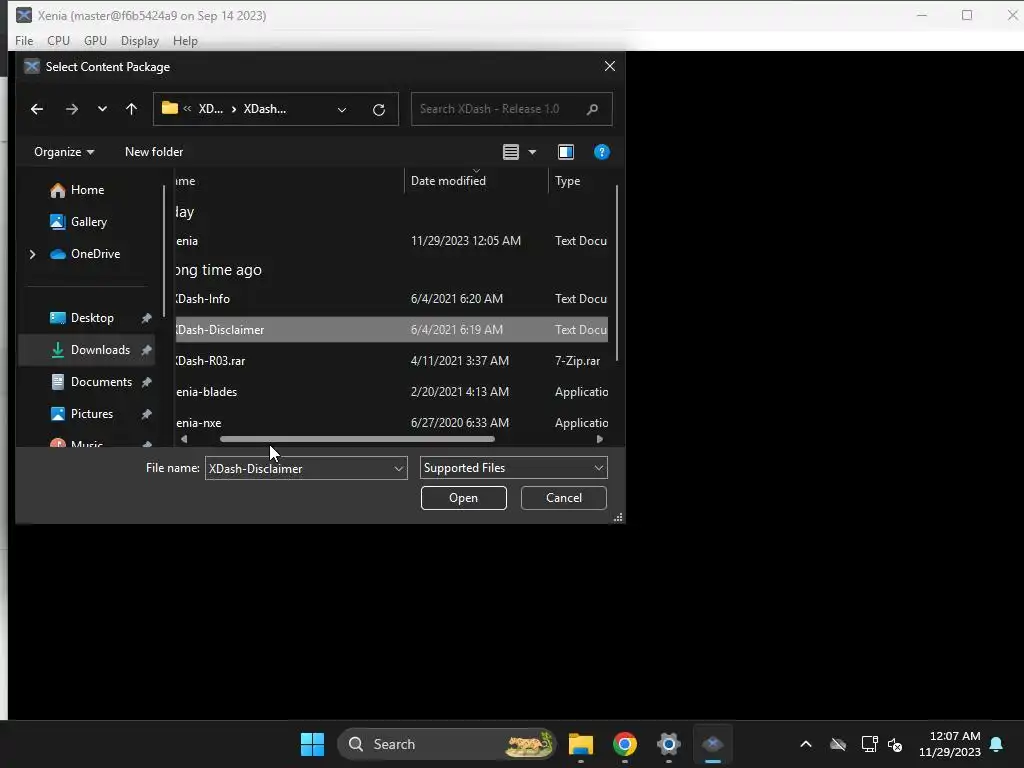Click the pin icon next to Desktop
Screen dimensions: 1024x768
pos(146,318)
